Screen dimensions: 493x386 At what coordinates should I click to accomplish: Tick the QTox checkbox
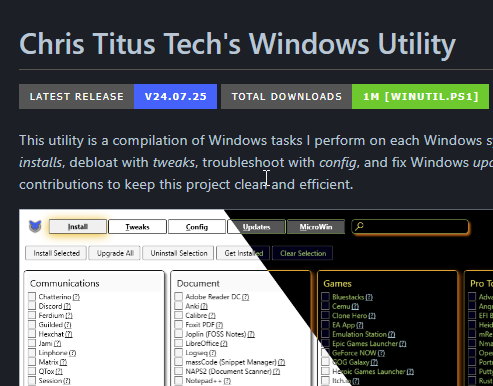coord(32,371)
